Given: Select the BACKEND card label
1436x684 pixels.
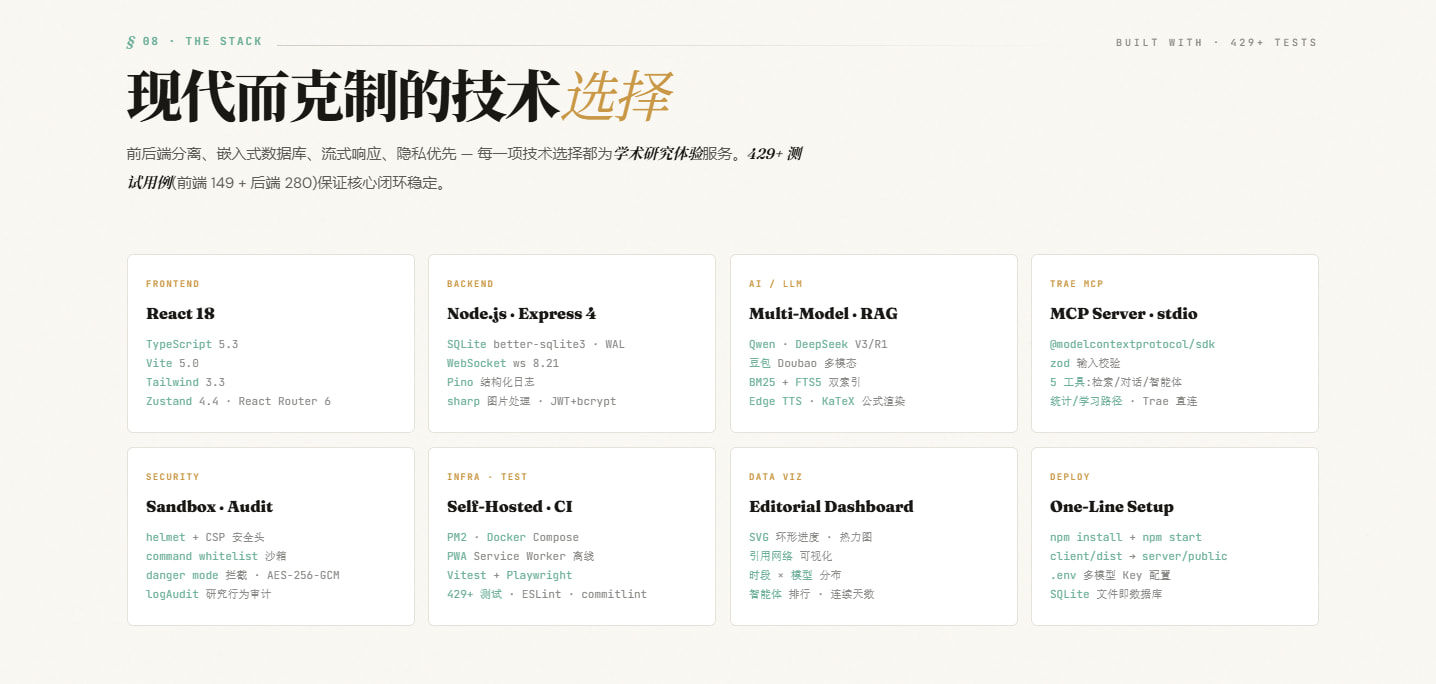Looking at the screenshot, I should pos(470,284).
